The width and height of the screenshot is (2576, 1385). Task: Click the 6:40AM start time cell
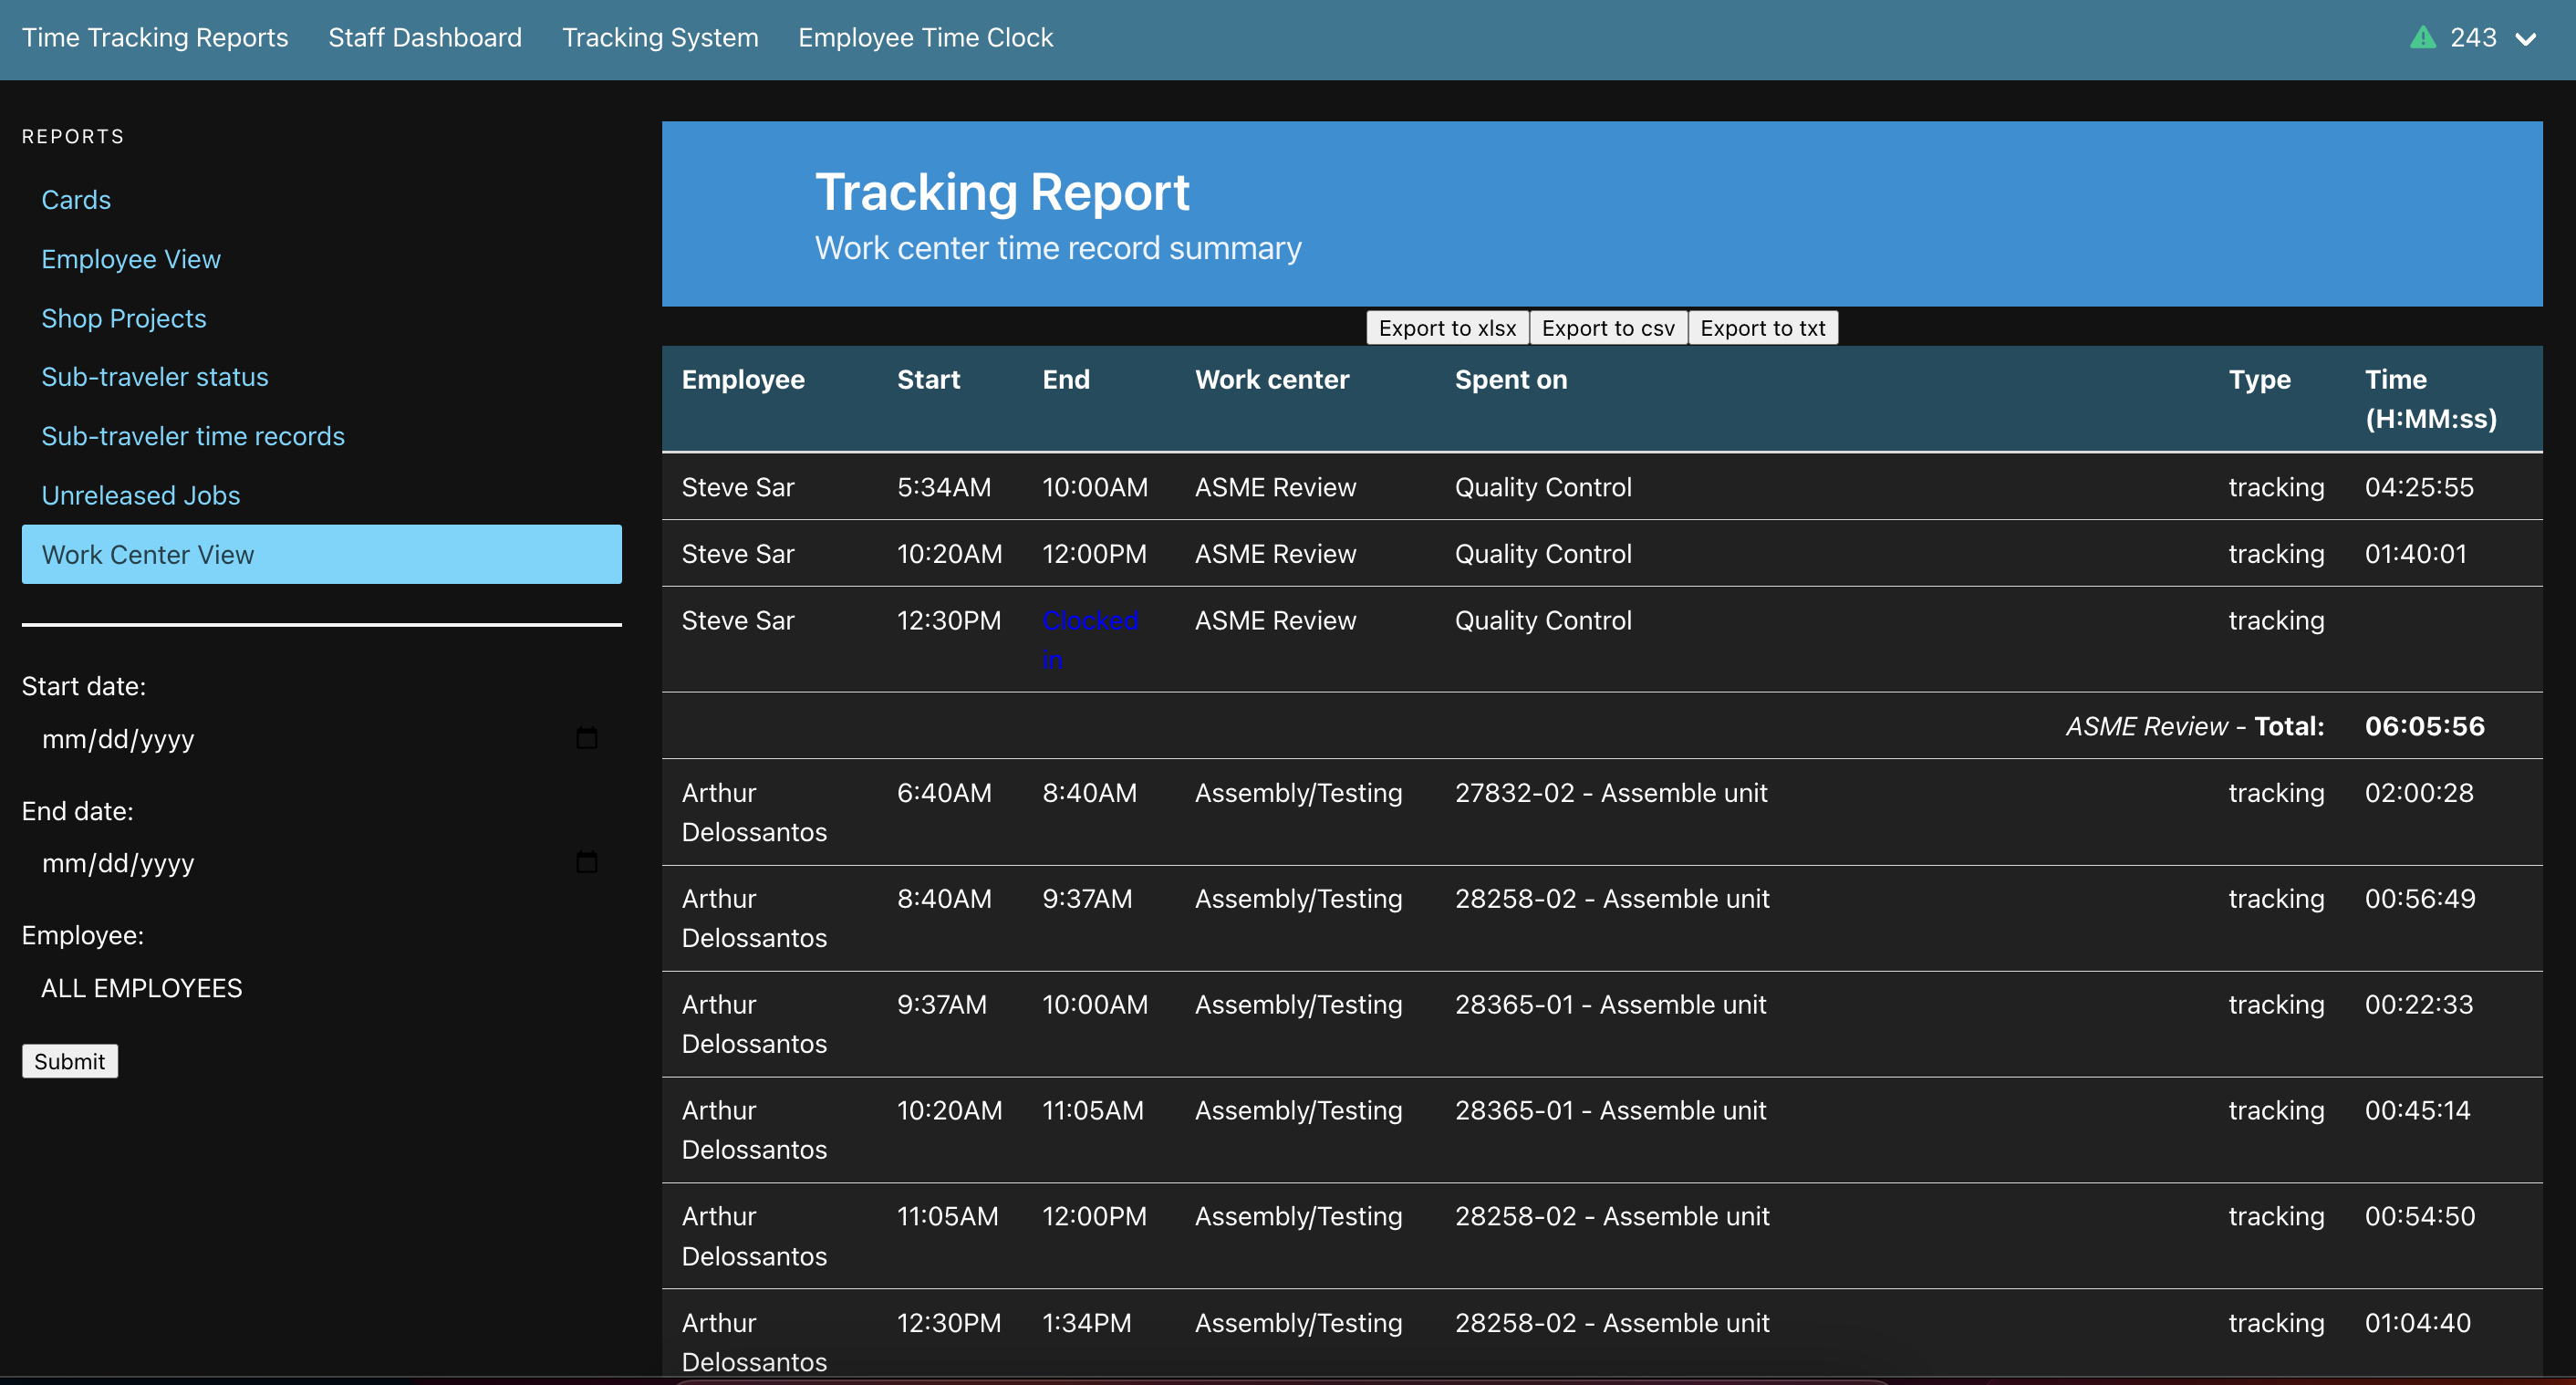tap(944, 793)
